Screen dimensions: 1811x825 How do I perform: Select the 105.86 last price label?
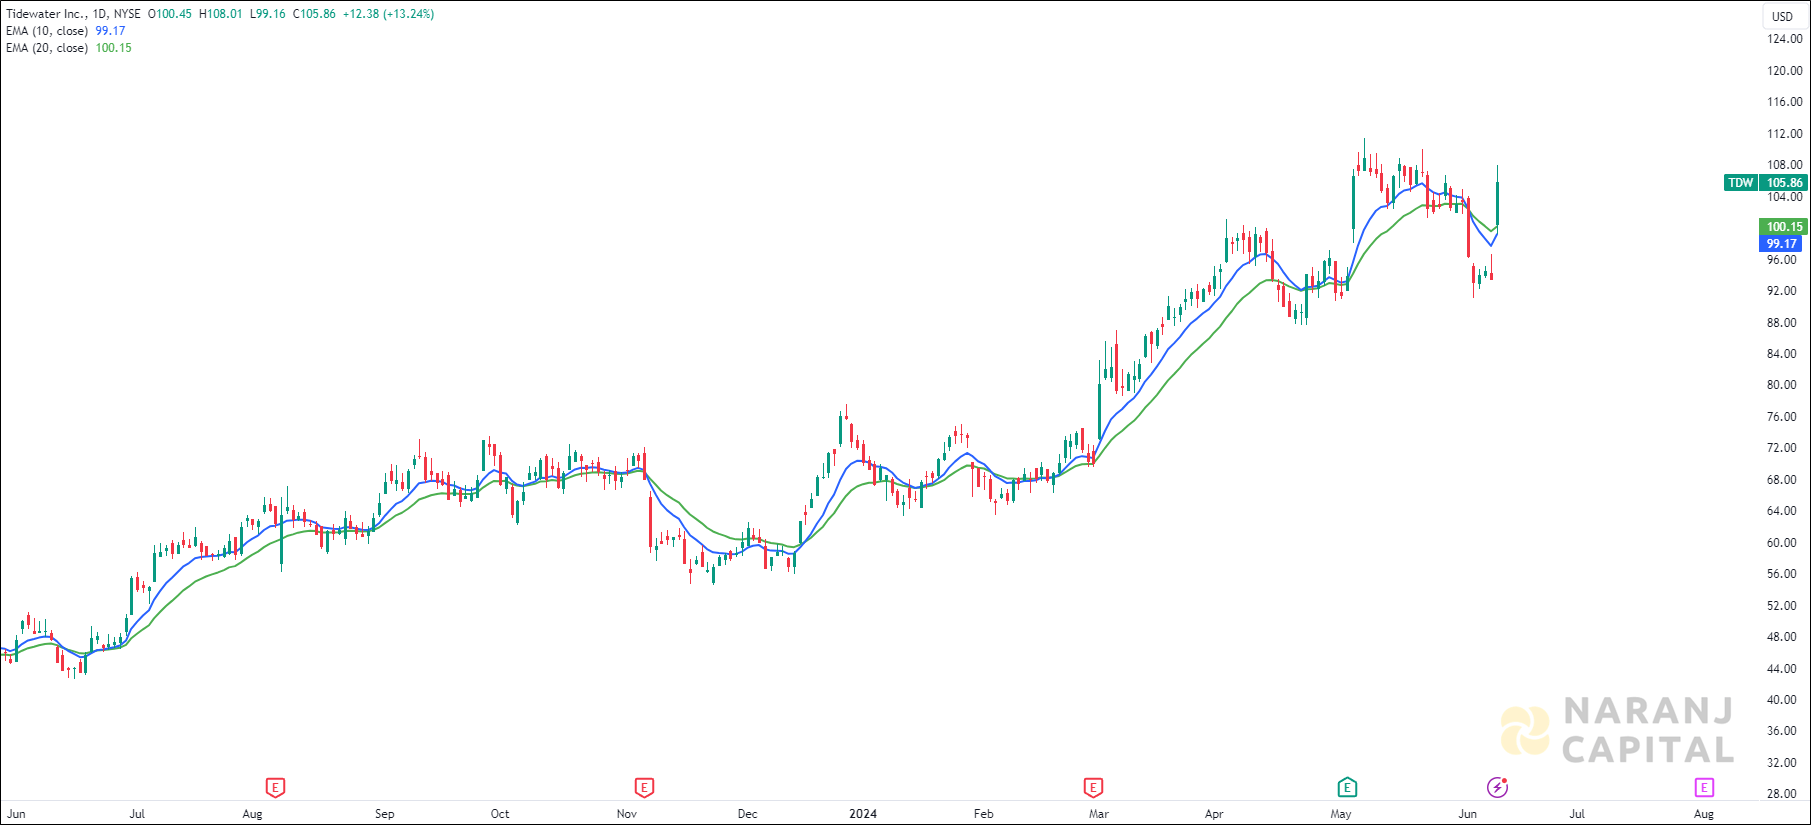coord(1784,183)
